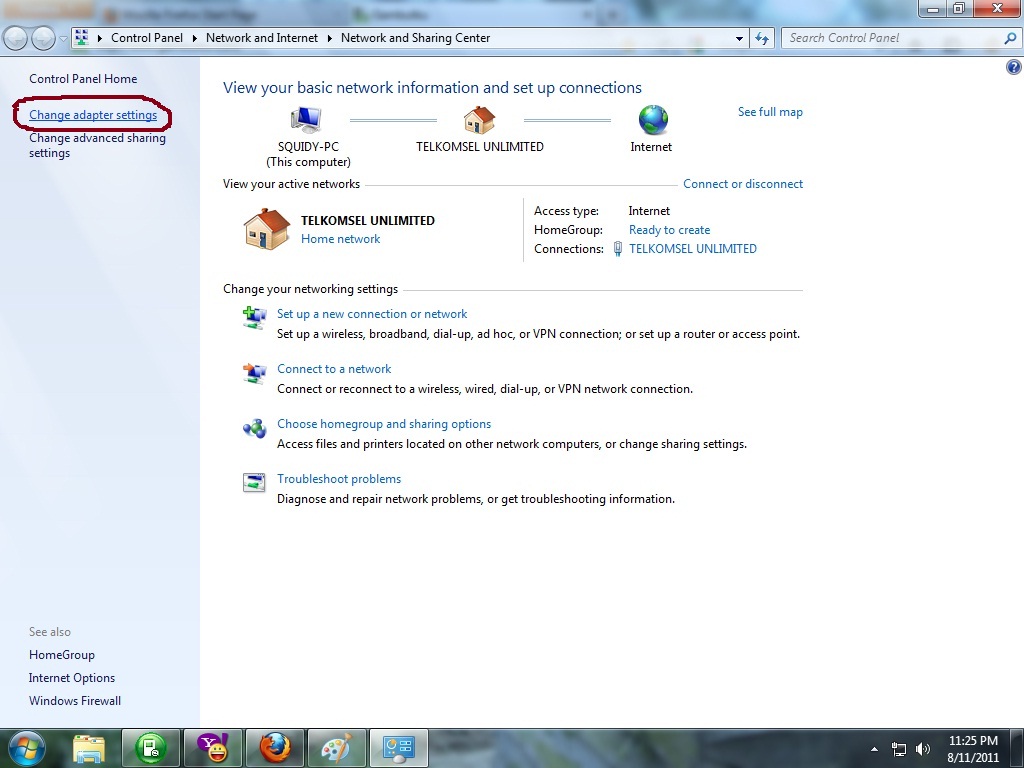
Task: Click the SQUIDY-PC computer icon
Action: click(x=306, y=120)
